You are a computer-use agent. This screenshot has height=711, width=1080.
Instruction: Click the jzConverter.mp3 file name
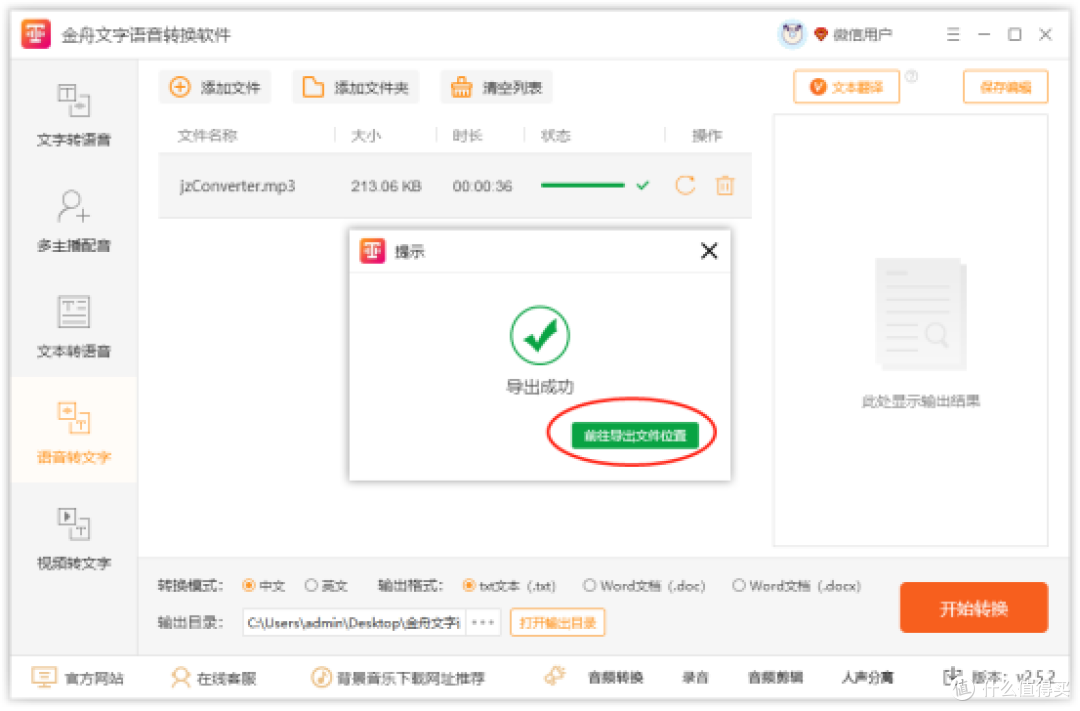[237, 186]
